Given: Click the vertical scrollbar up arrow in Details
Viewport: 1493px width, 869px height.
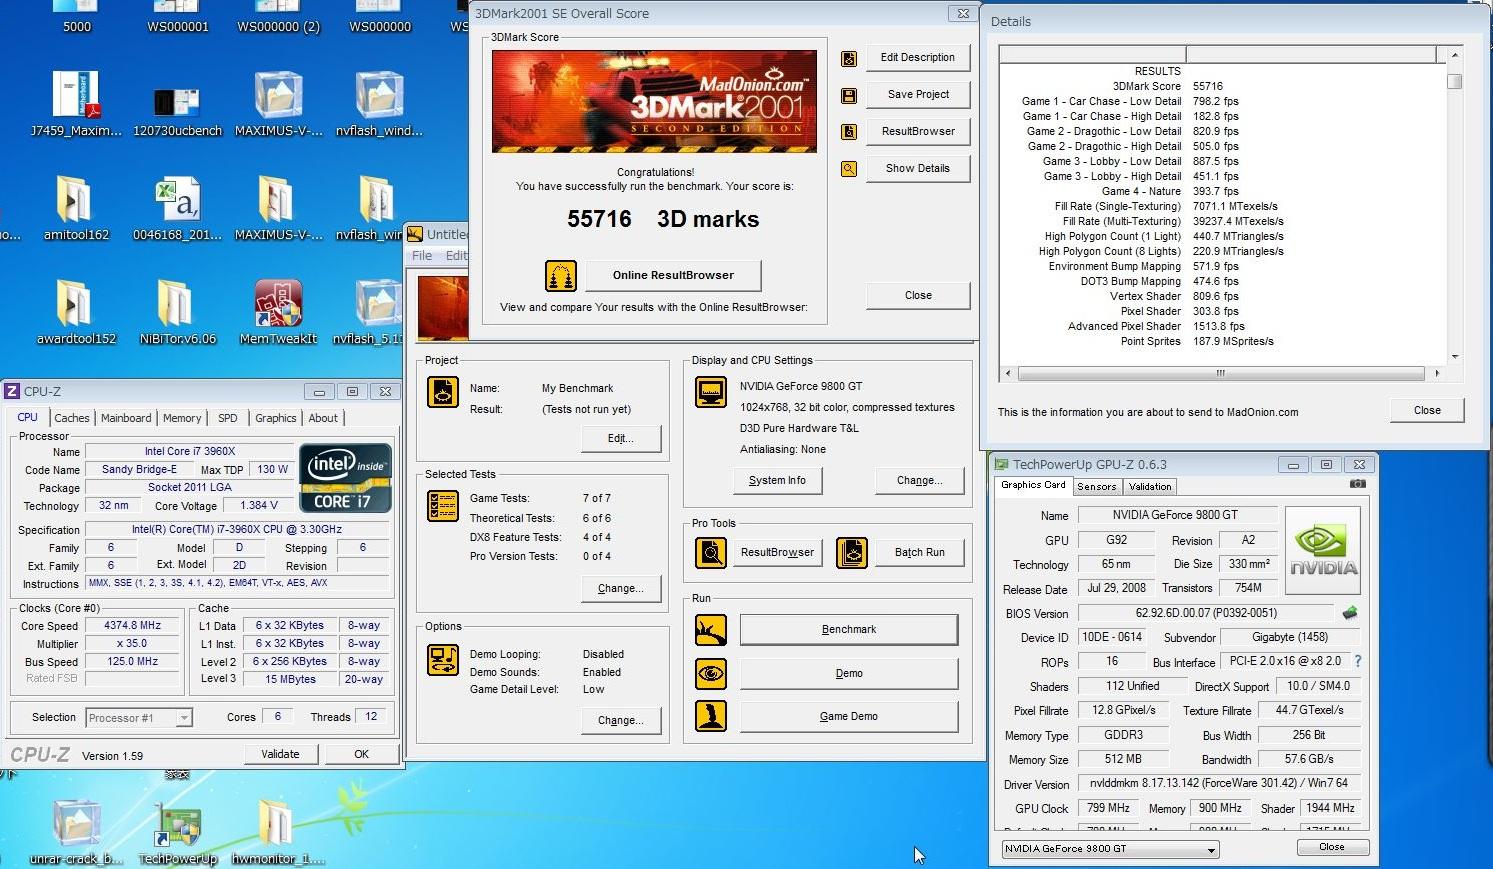Looking at the screenshot, I should (1455, 54).
